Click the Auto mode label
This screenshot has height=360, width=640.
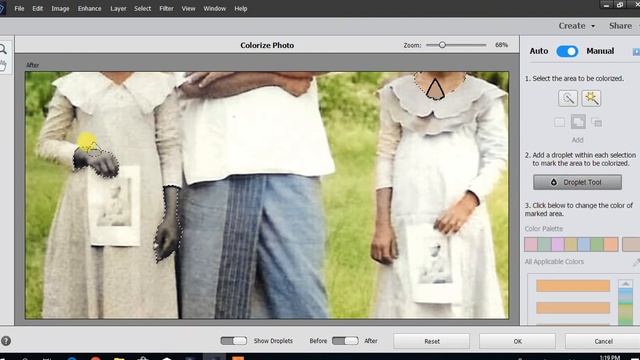[539, 51]
